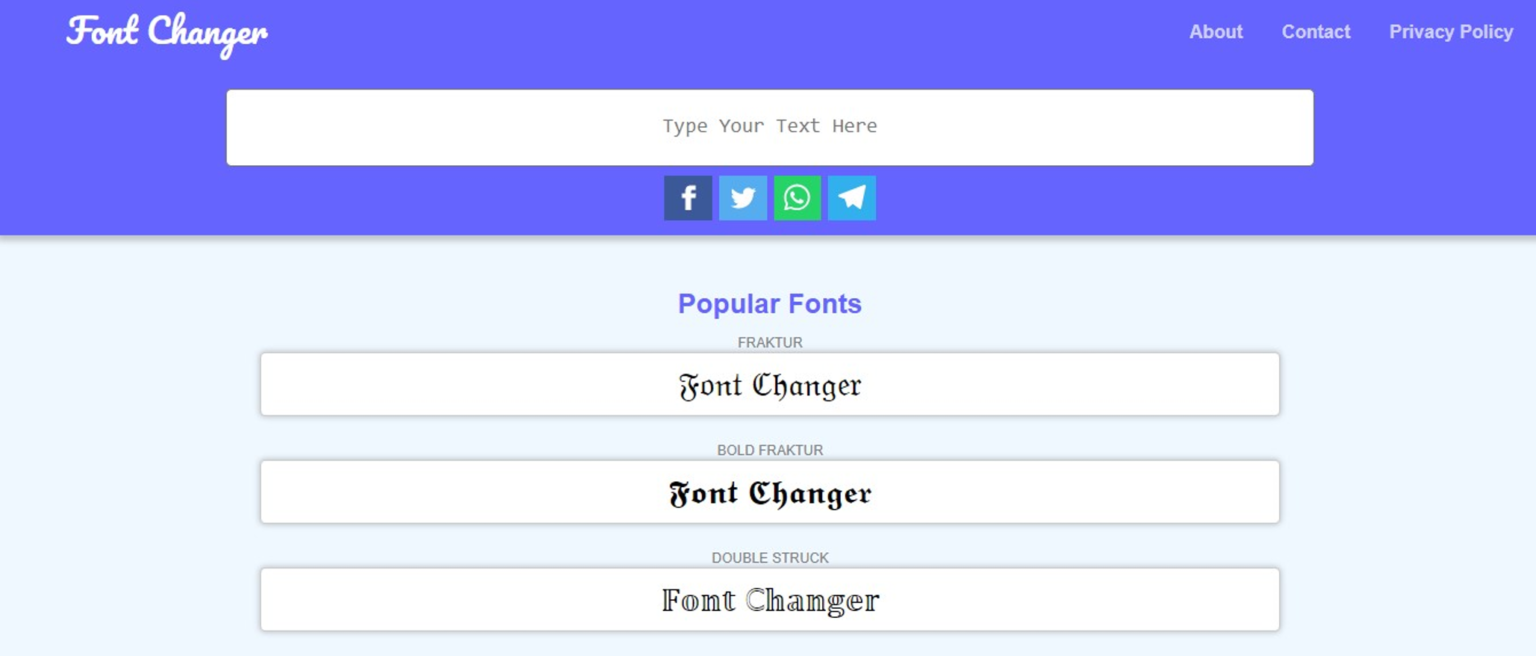Share text via the Facebook icon
The height and width of the screenshot is (656, 1536).
tap(688, 197)
